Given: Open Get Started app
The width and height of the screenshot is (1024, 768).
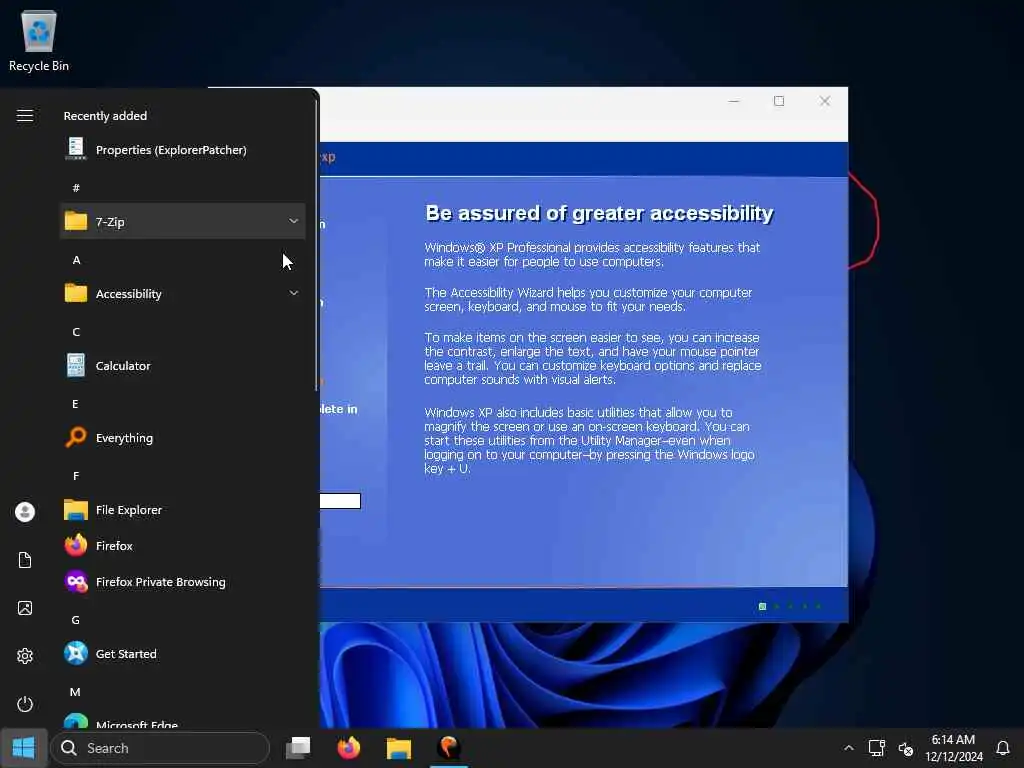Looking at the screenshot, I should tap(182, 654).
